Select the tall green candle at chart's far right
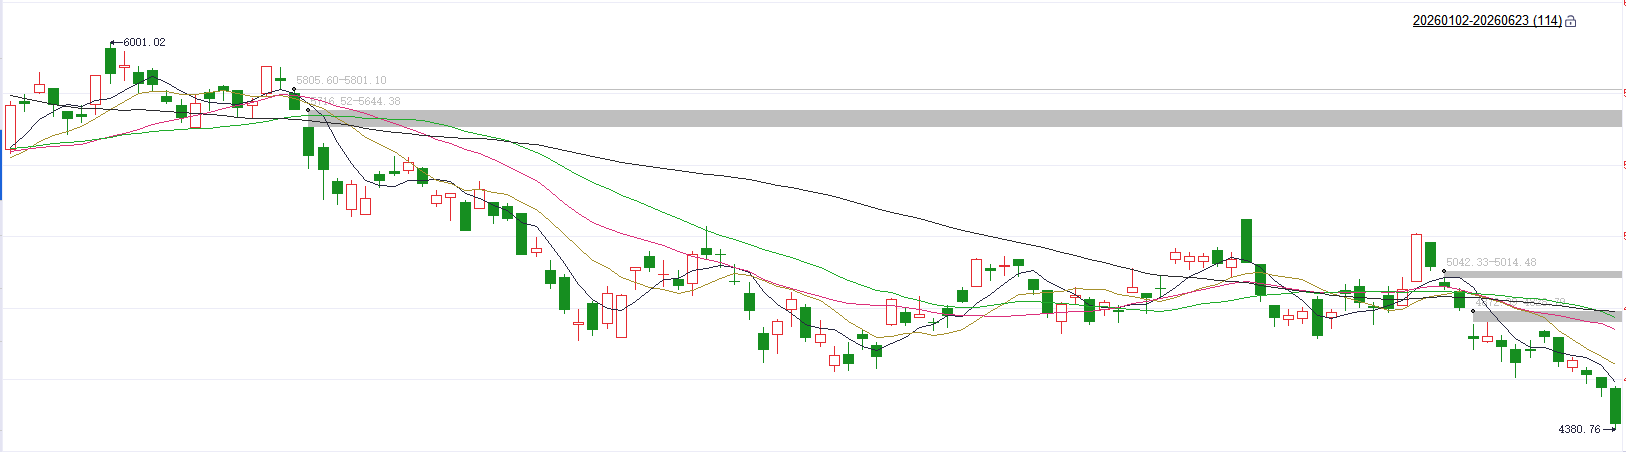 (x=1615, y=406)
